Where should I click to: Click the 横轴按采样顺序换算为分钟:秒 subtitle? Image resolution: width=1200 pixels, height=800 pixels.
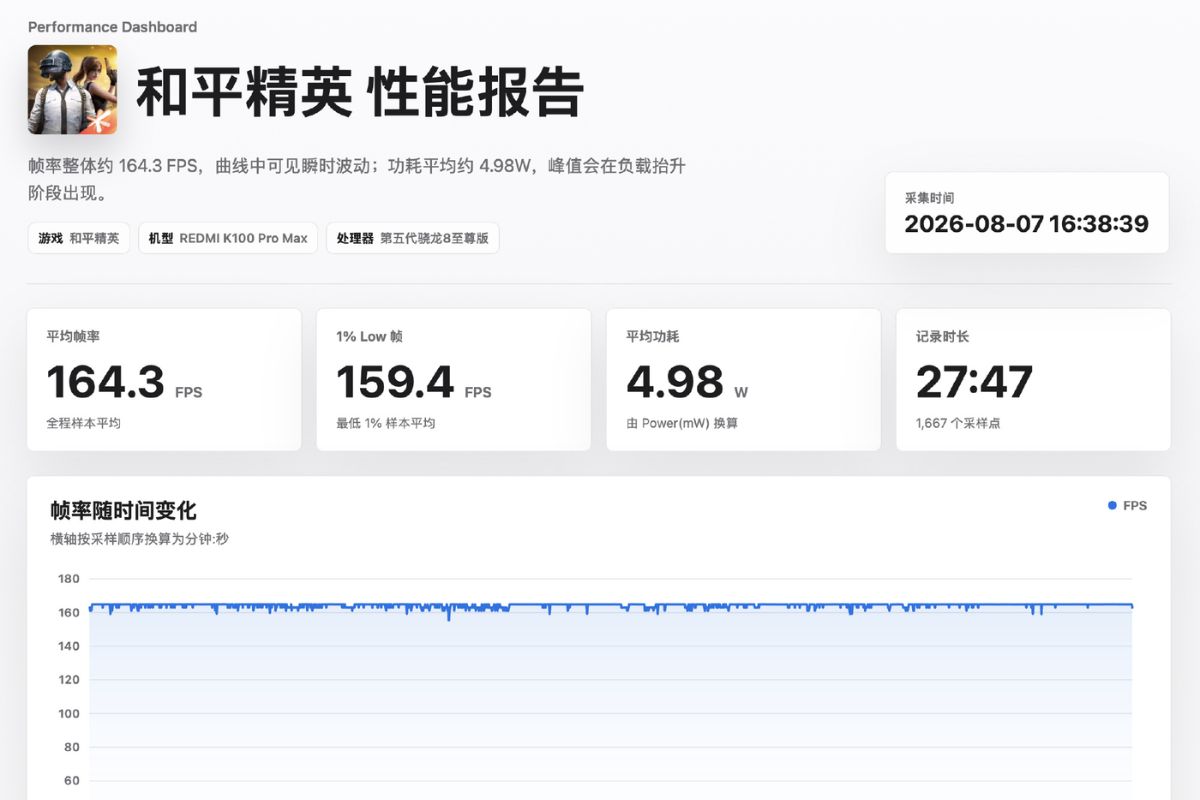(140, 539)
